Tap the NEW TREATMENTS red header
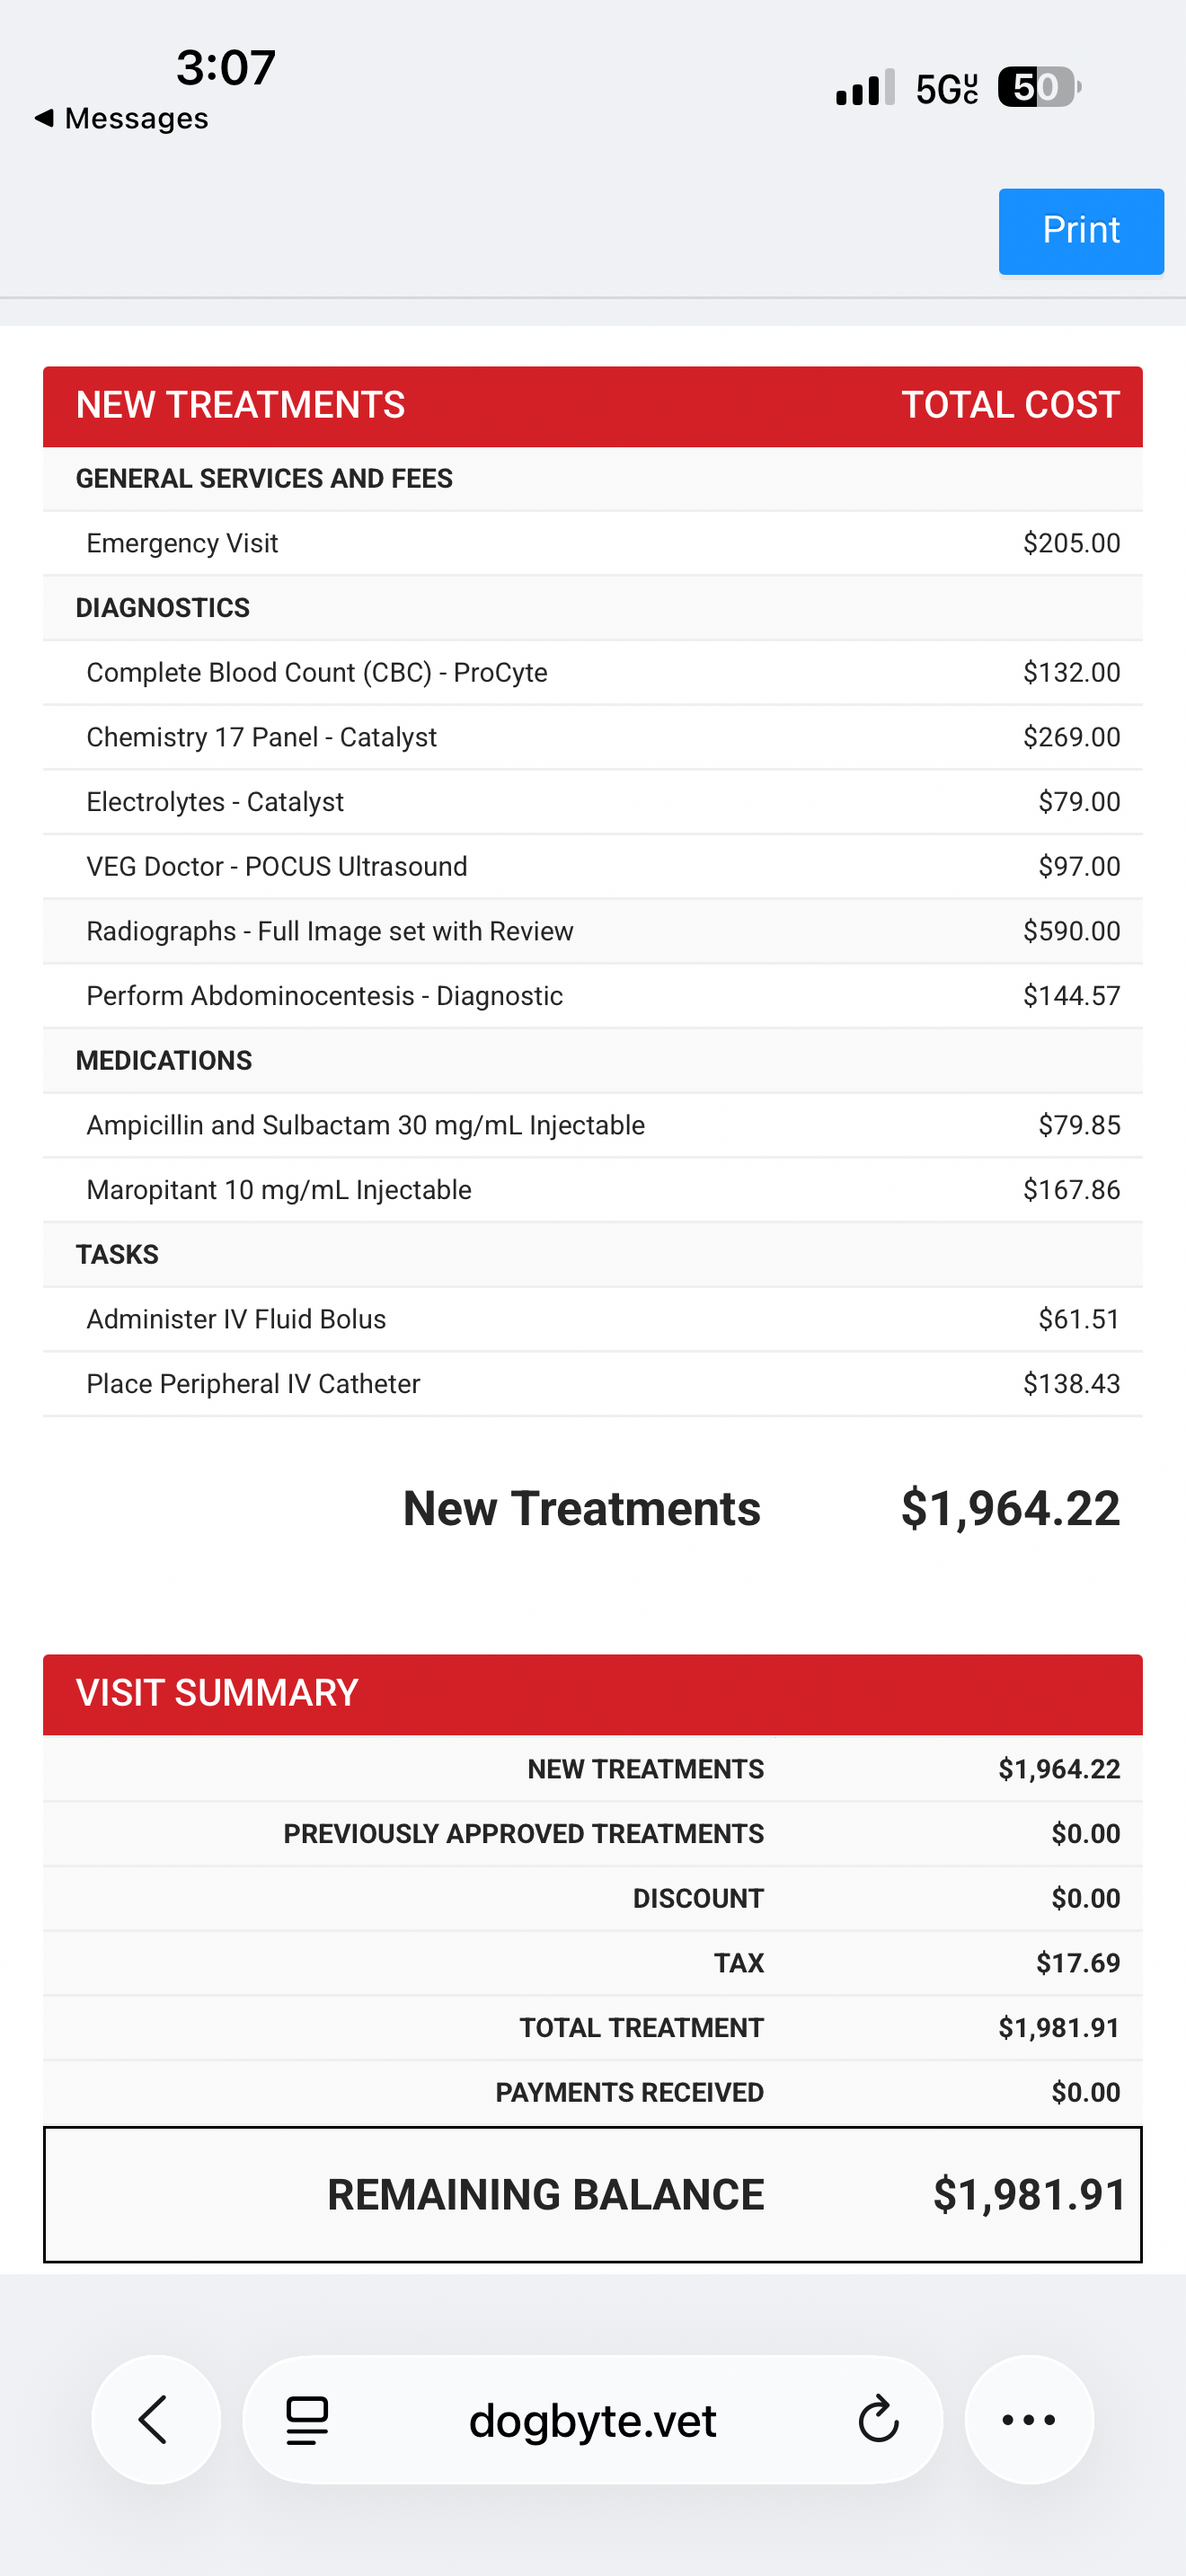This screenshot has height=2576, width=1186. (592, 406)
